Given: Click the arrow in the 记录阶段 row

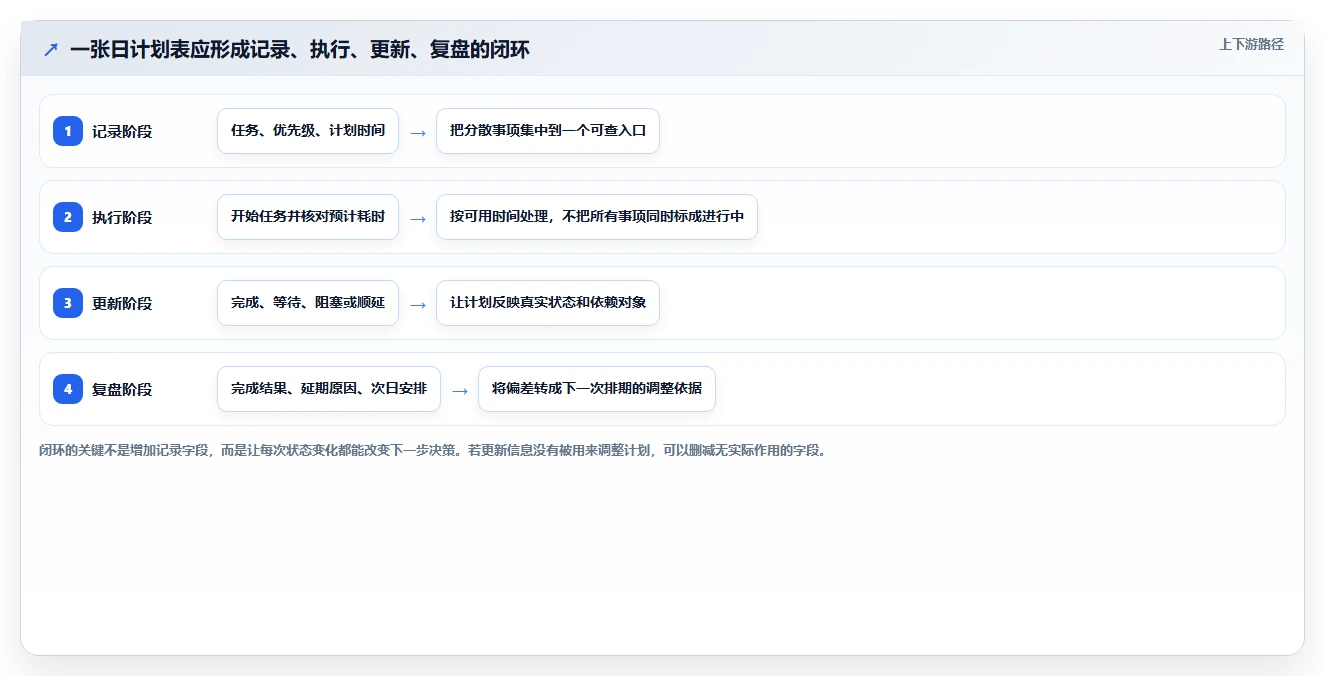Looking at the screenshot, I should tap(418, 132).
